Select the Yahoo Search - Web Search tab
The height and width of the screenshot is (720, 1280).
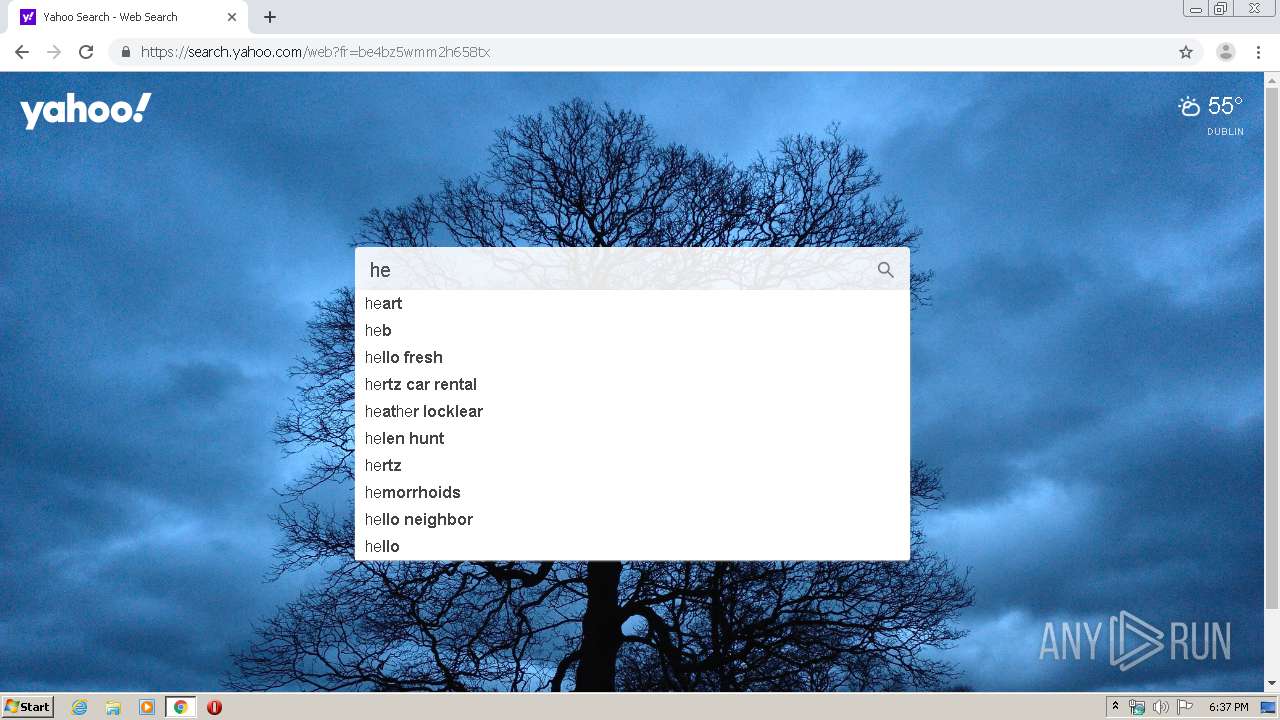point(128,17)
